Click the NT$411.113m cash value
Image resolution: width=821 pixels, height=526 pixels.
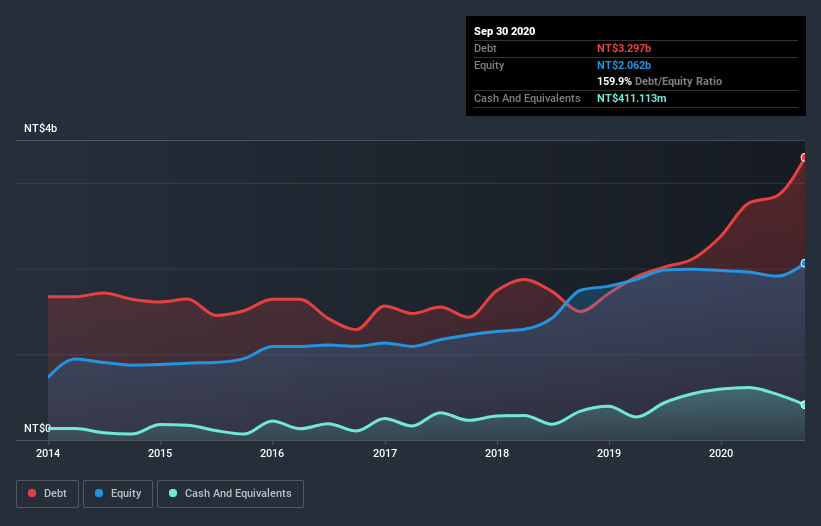click(632, 98)
